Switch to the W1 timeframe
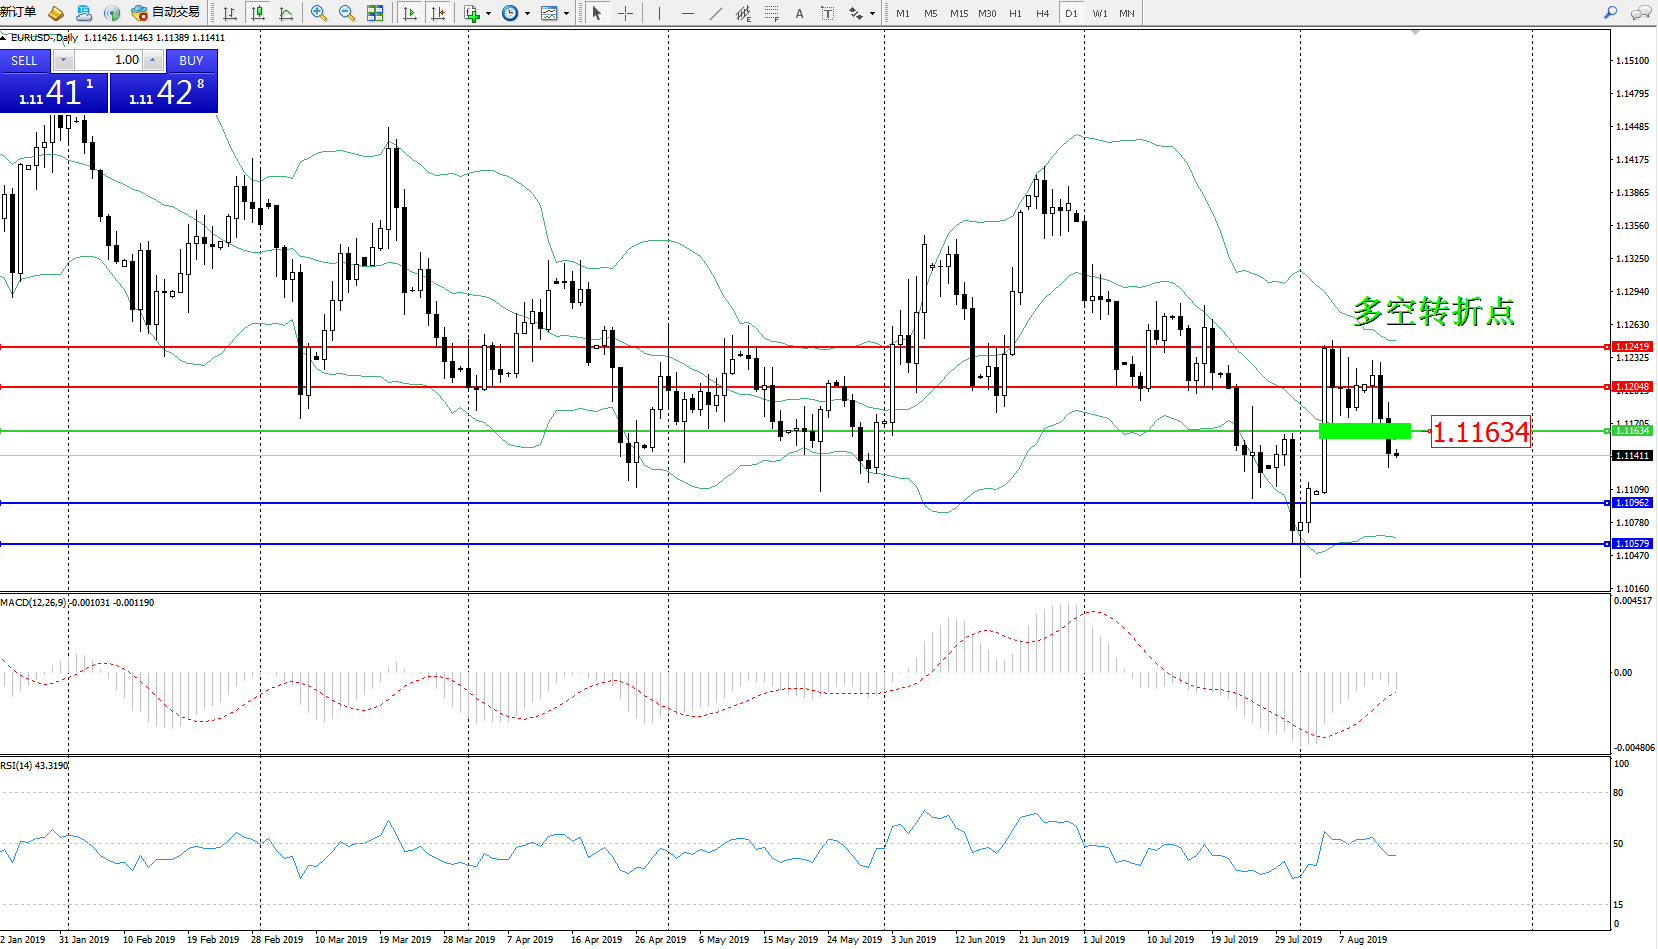This screenshot has height=949, width=1658. point(1099,13)
